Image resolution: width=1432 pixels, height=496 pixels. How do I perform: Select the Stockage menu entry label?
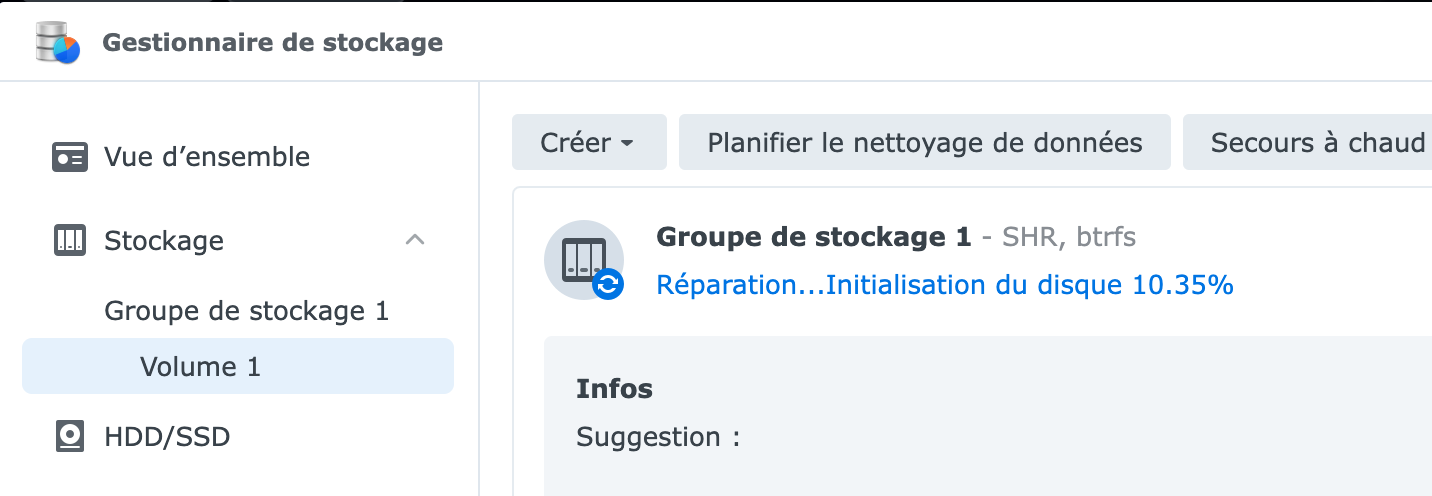click(x=164, y=241)
